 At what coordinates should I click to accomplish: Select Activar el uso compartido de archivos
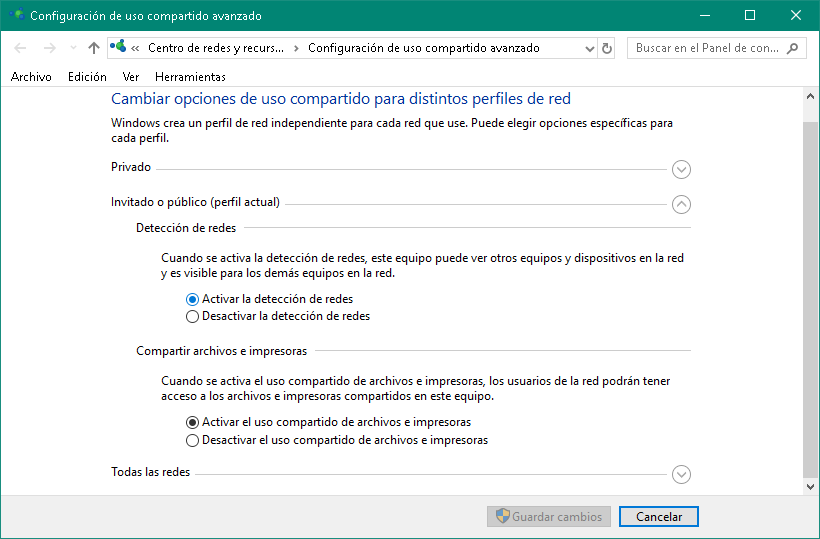193,422
